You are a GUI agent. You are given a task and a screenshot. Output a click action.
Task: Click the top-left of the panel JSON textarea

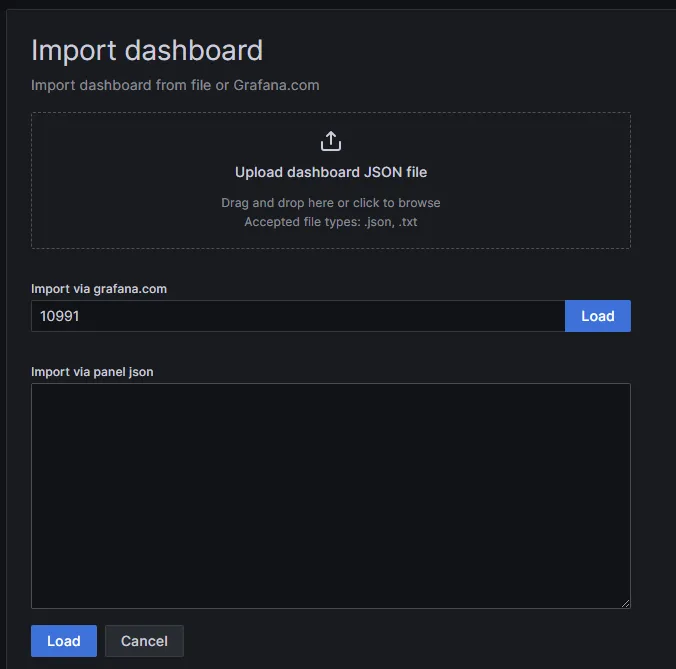pyautogui.click(x=45, y=397)
